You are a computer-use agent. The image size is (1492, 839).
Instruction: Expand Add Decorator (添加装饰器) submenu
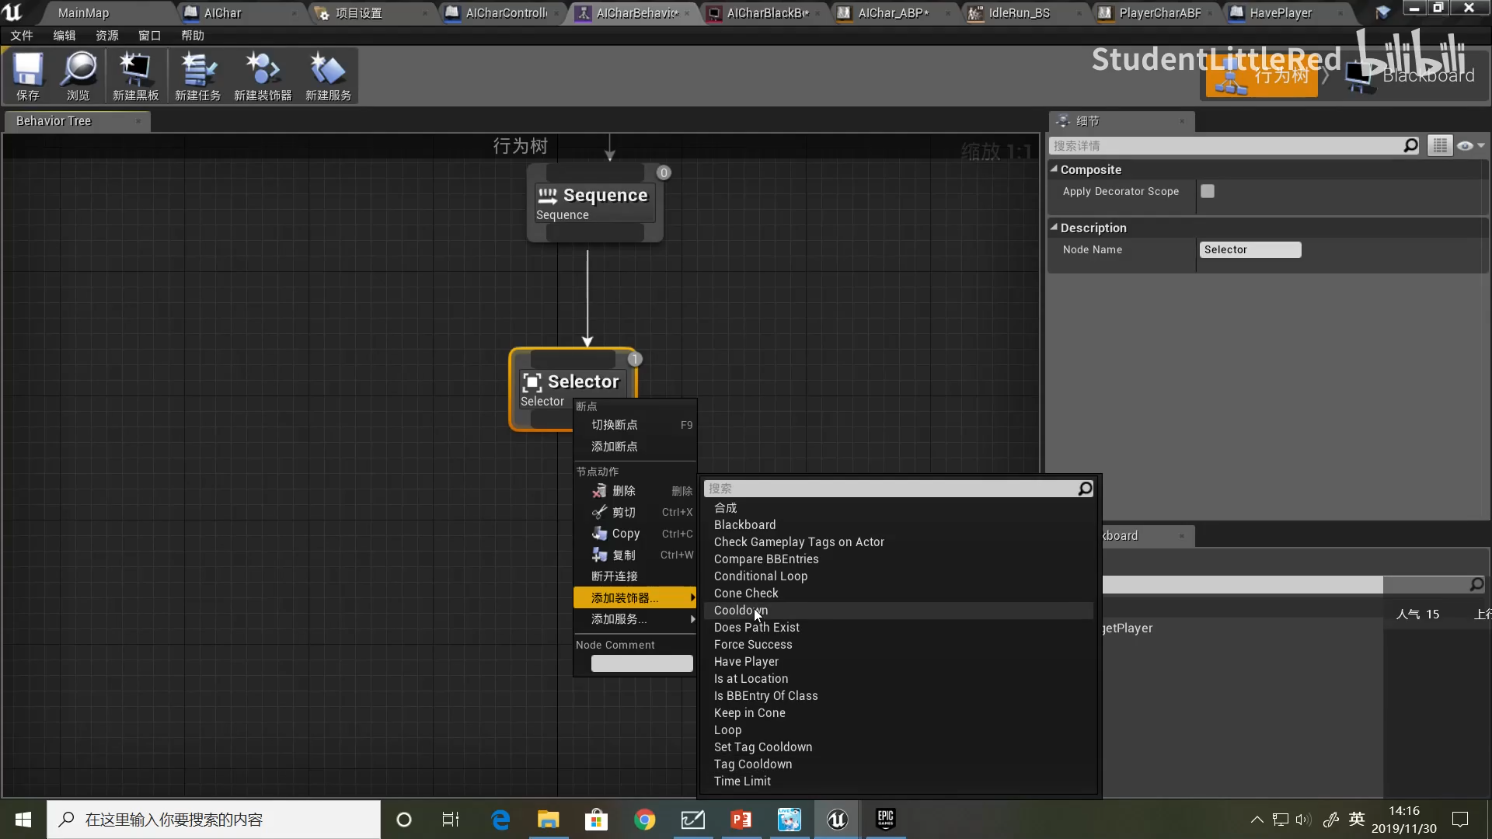coord(635,598)
